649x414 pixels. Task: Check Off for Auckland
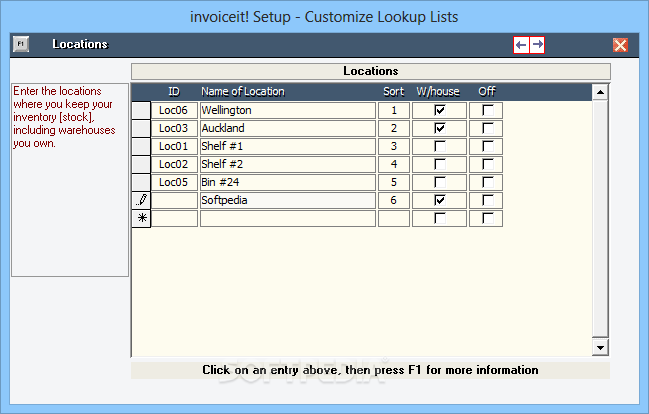(x=488, y=128)
